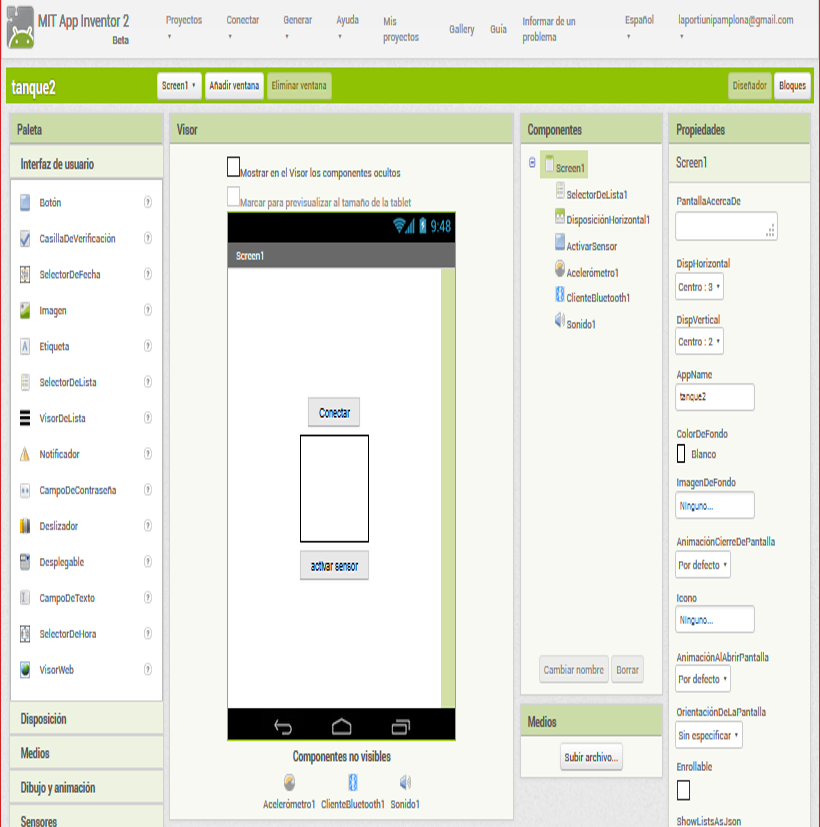Switch to the Bloques view
Viewport: 820px width, 827px height.
792,86
